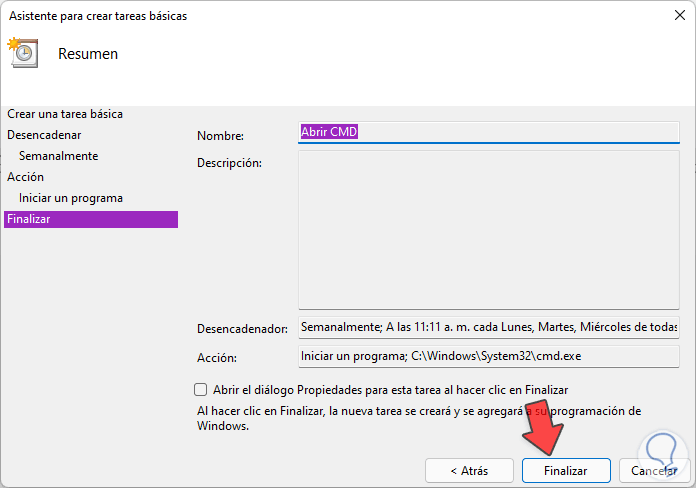The image size is (696, 488).
Task: Click the task wizard clock icon
Action: click(x=21, y=52)
